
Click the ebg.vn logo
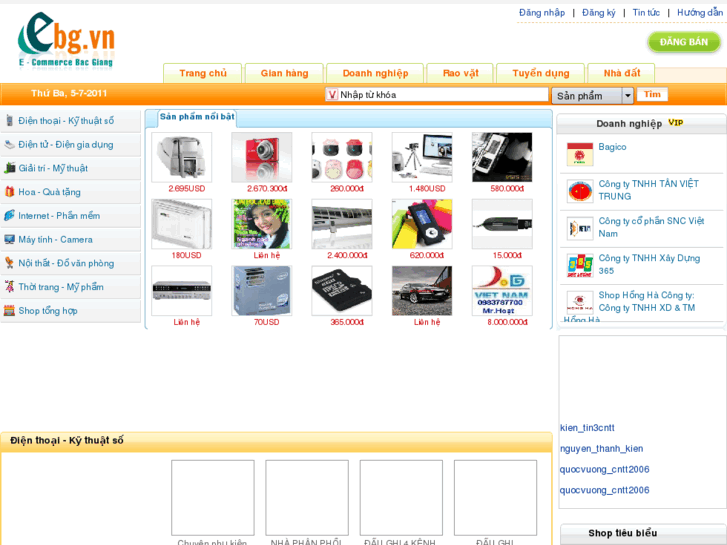click(66, 40)
